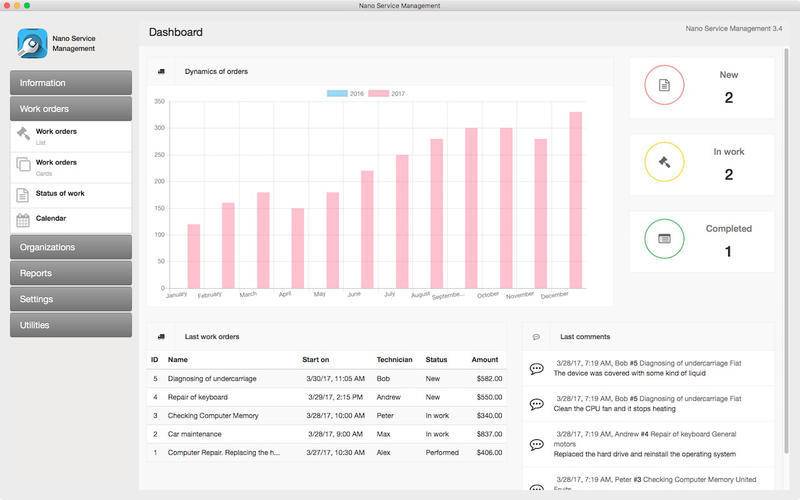Expand the Information sidebar section
This screenshot has height=500, width=800.
[x=71, y=83]
